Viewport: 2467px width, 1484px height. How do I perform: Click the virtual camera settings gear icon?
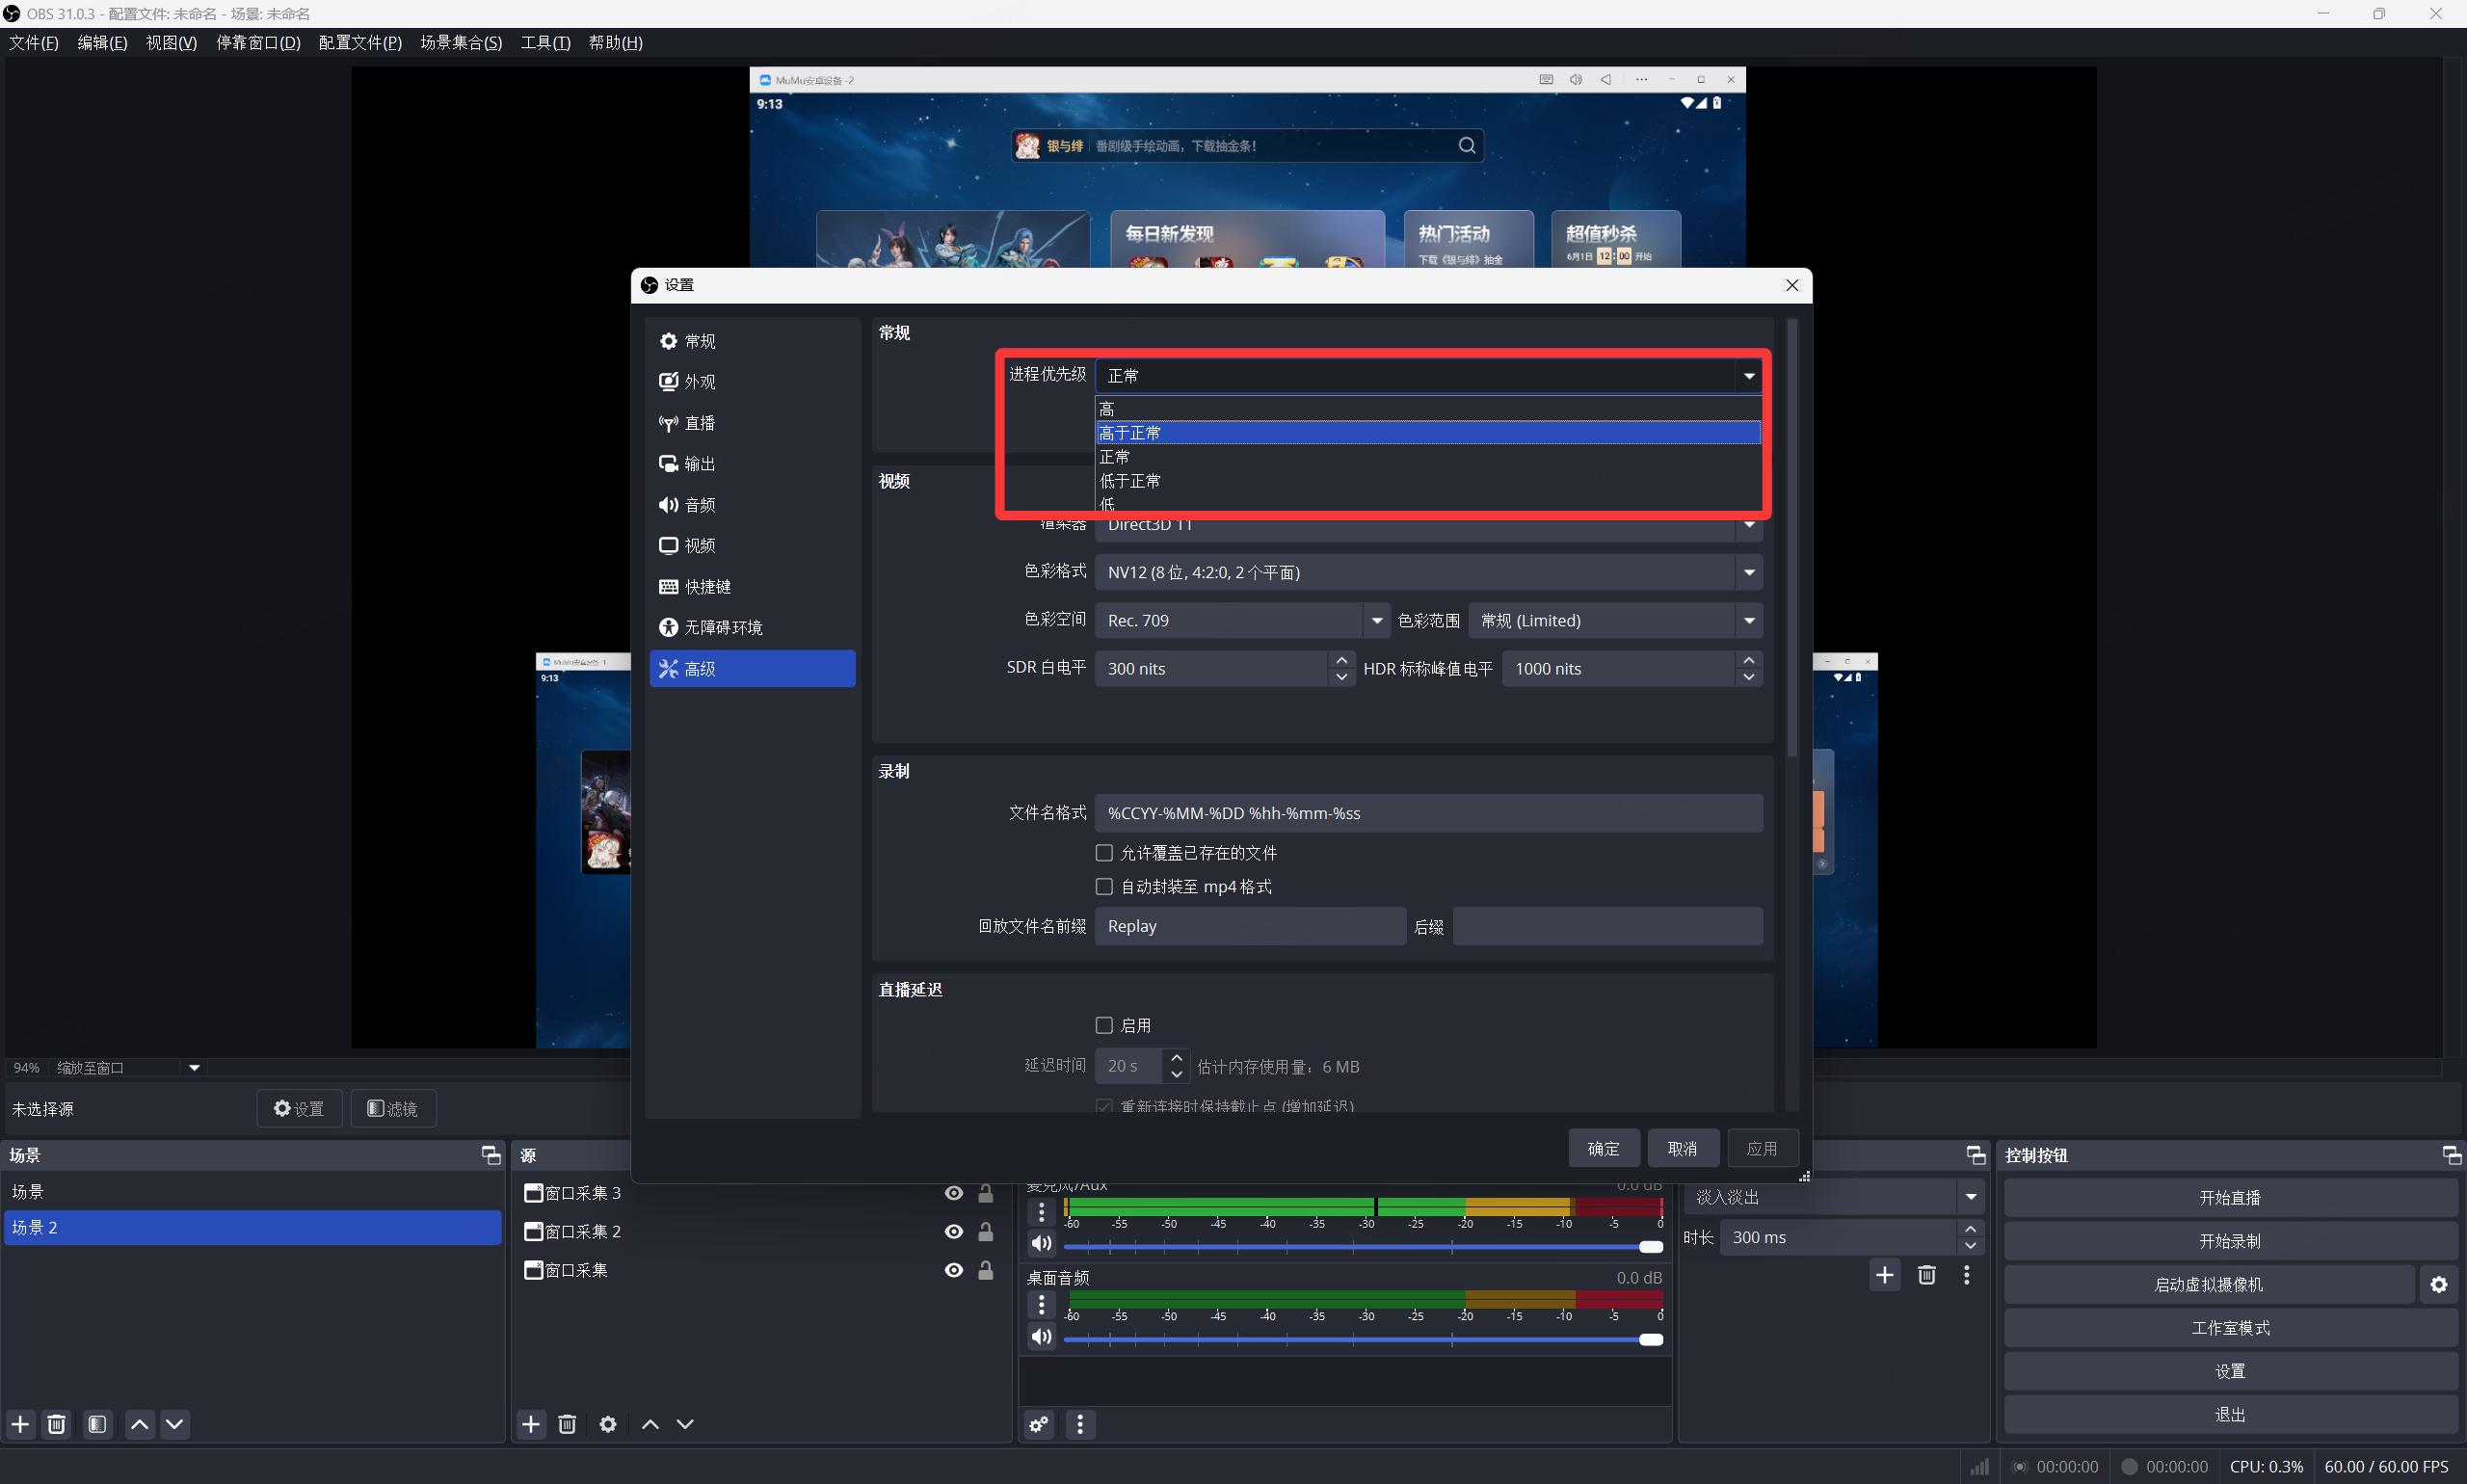(x=2438, y=1285)
